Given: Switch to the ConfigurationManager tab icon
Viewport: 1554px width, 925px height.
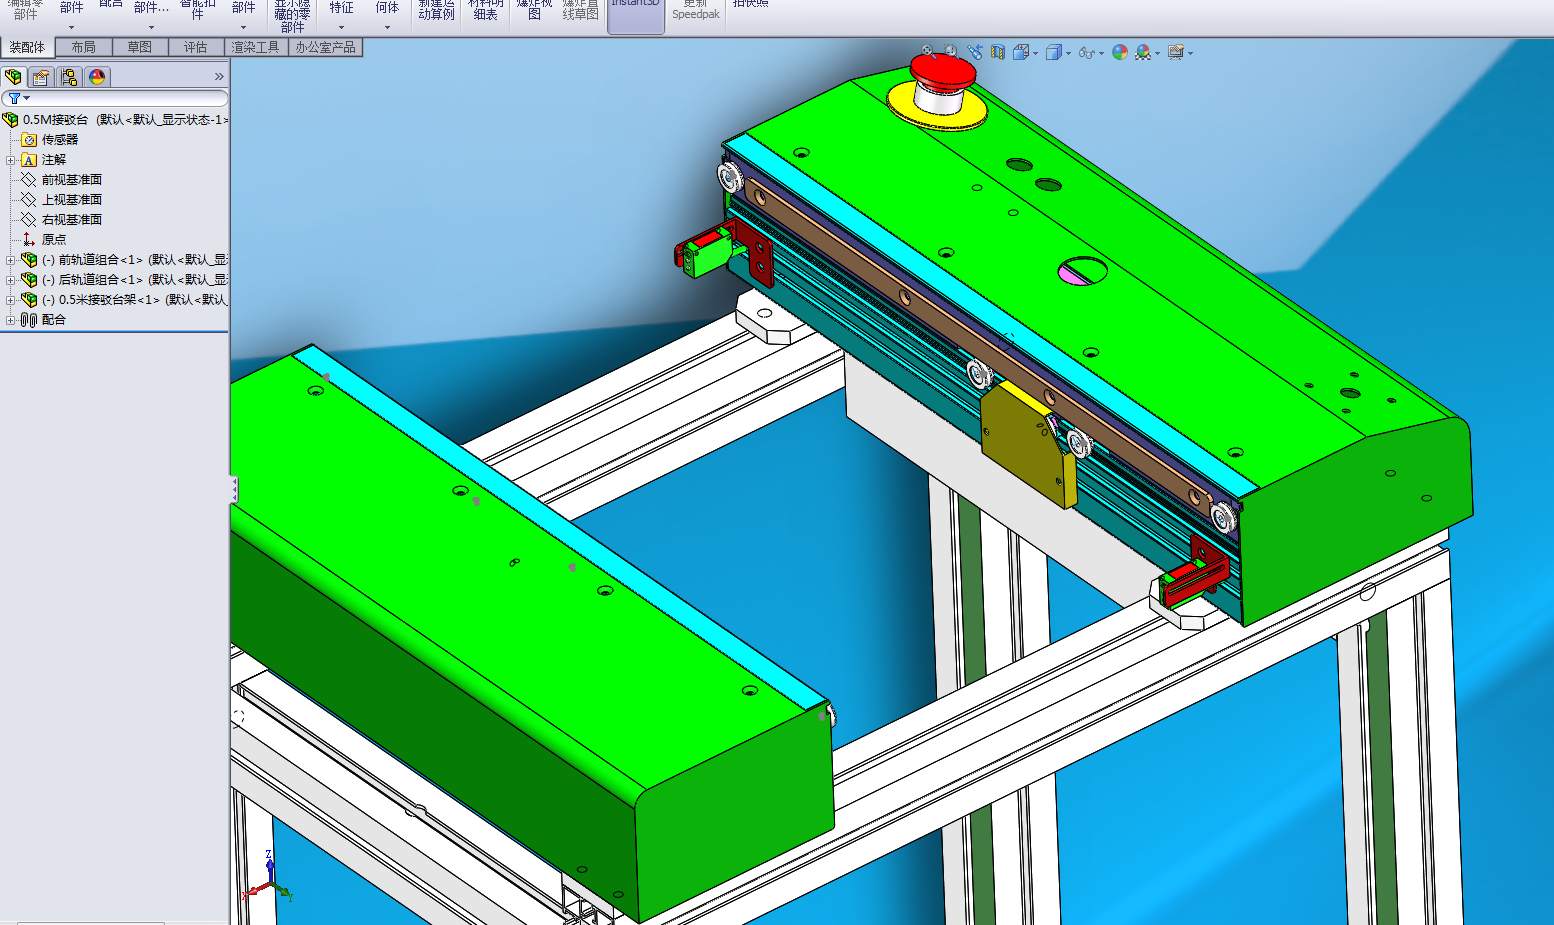Looking at the screenshot, I should tap(69, 77).
